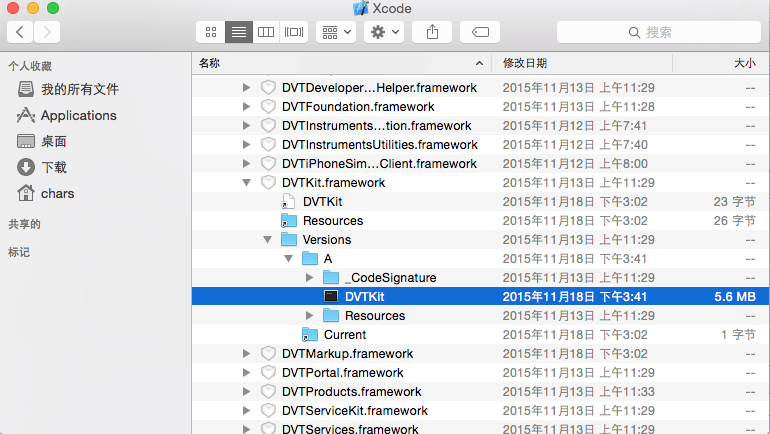This screenshot has width=770, height=434.
Task: Open 下载 in the sidebar
Action: click(x=42, y=167)
